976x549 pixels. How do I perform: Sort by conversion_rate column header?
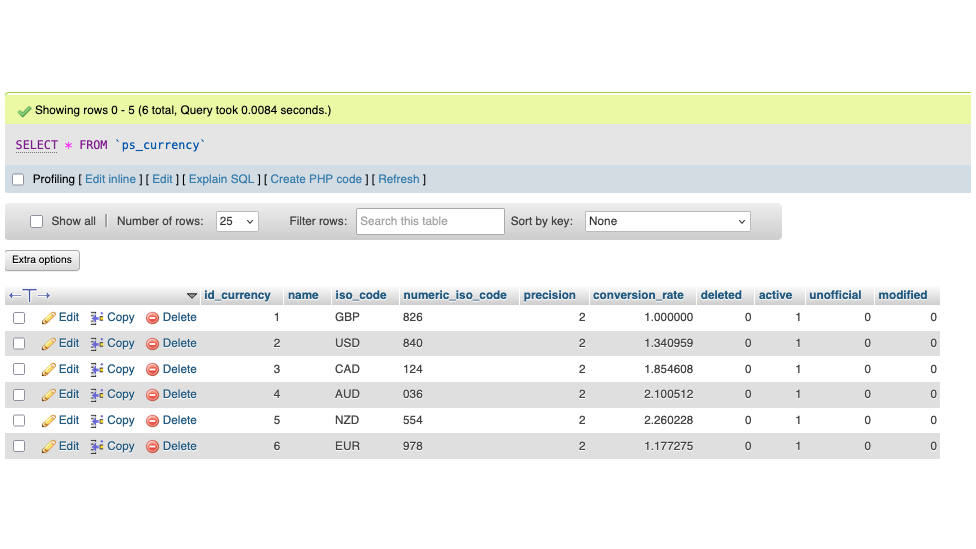click(x=638, y=295)
